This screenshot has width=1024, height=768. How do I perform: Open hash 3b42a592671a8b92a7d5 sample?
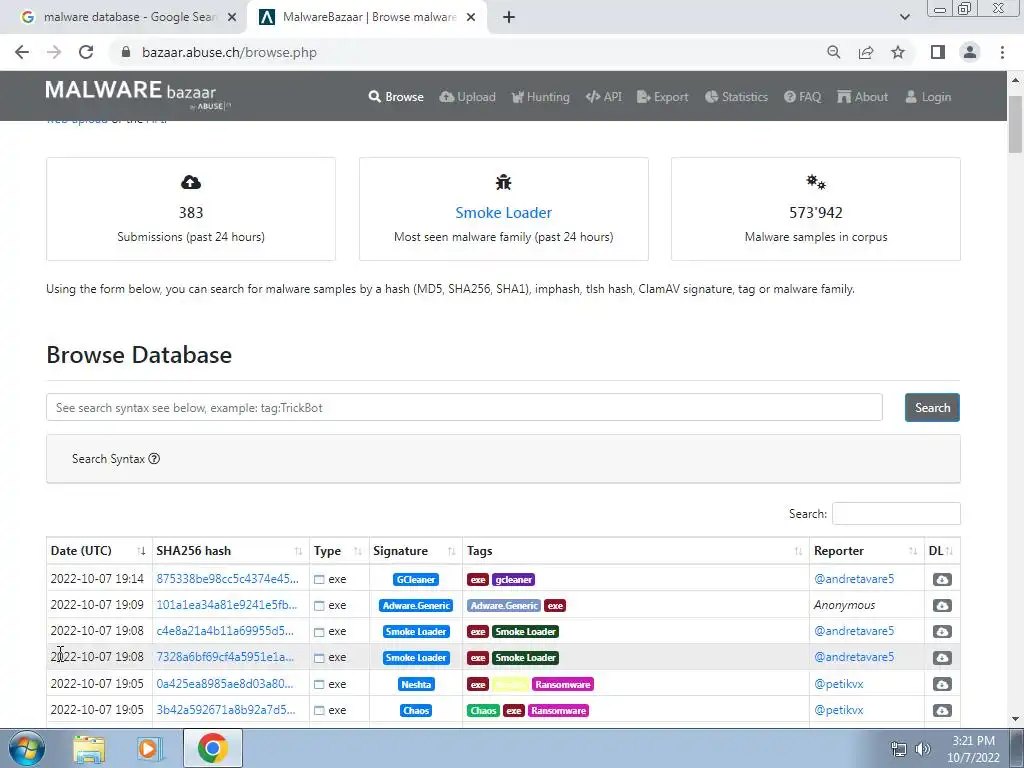pos(225,710)
